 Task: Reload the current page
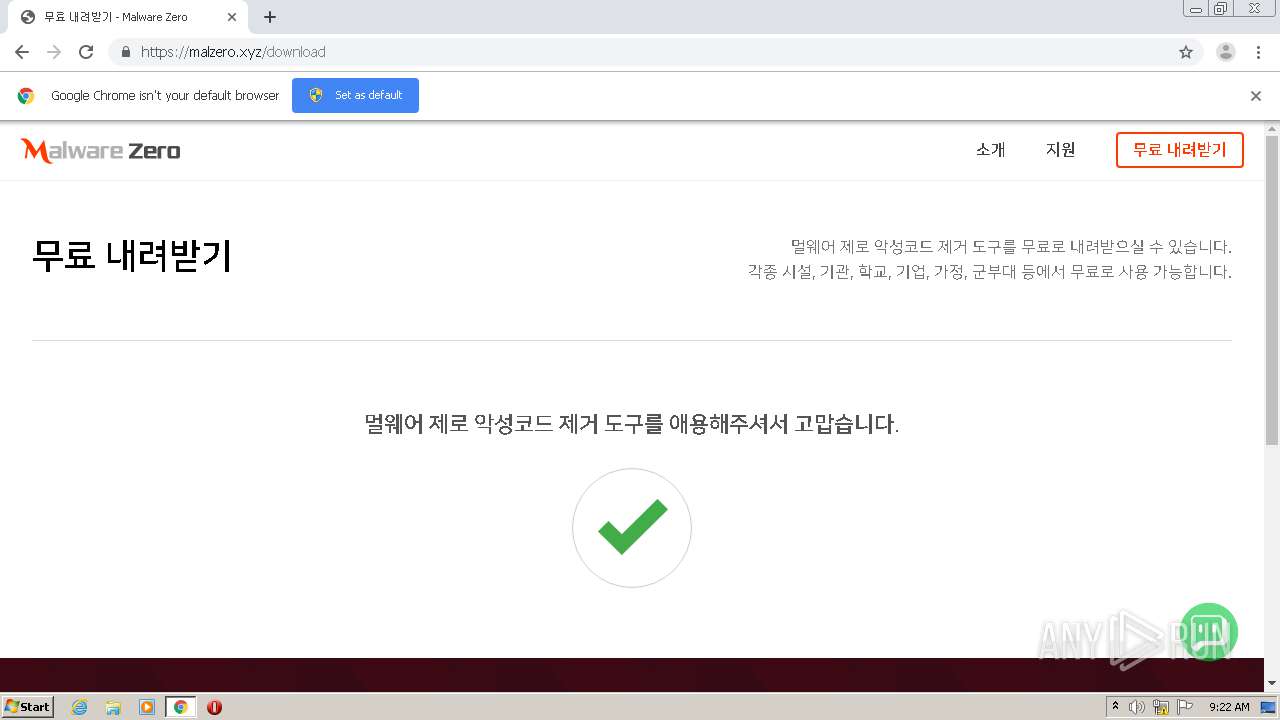point(86,52)
